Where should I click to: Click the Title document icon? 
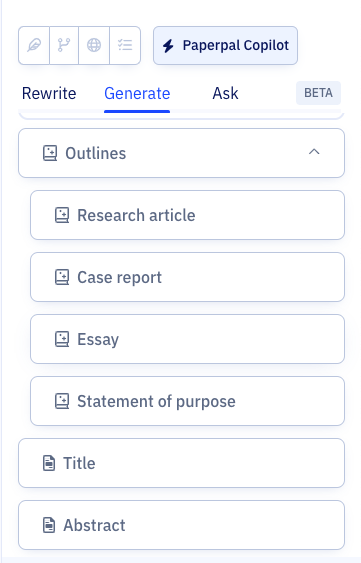pyautogui.click(x=49, y=463)
